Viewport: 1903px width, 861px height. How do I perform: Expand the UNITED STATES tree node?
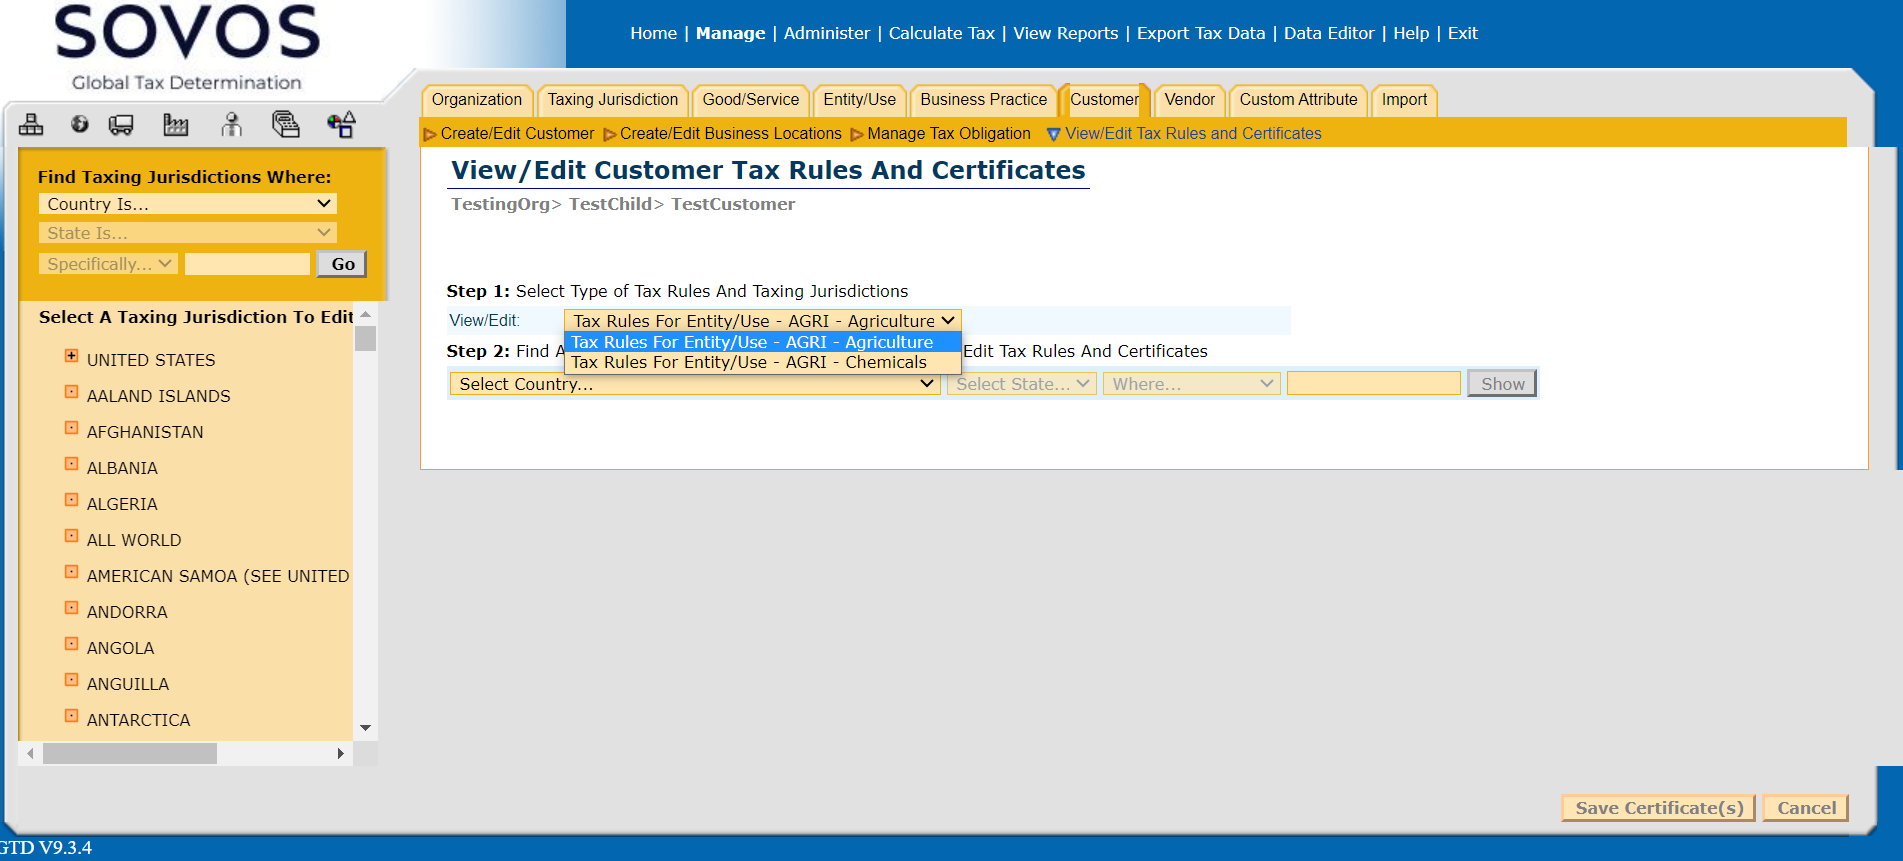point(71,356)
